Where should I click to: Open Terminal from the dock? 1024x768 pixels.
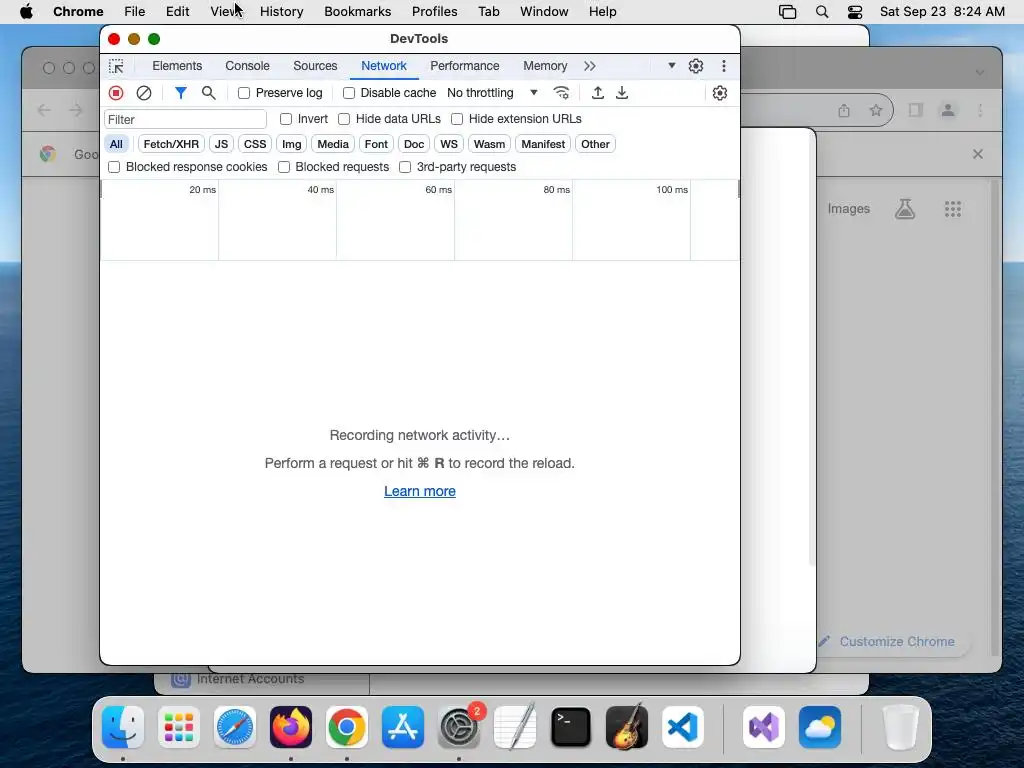tap(571, 727)
